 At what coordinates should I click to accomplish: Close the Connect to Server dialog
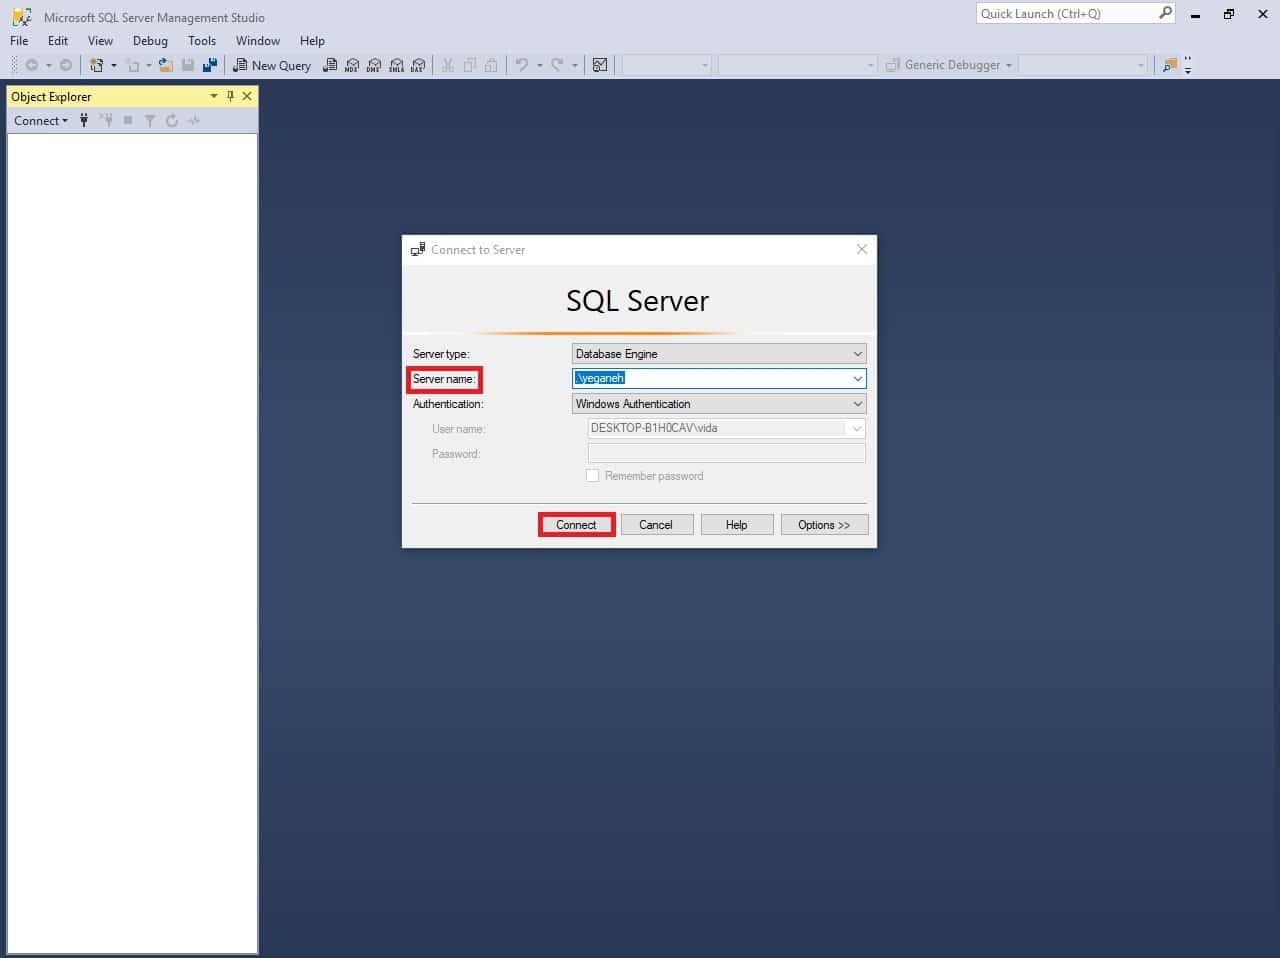pos(862,249)
